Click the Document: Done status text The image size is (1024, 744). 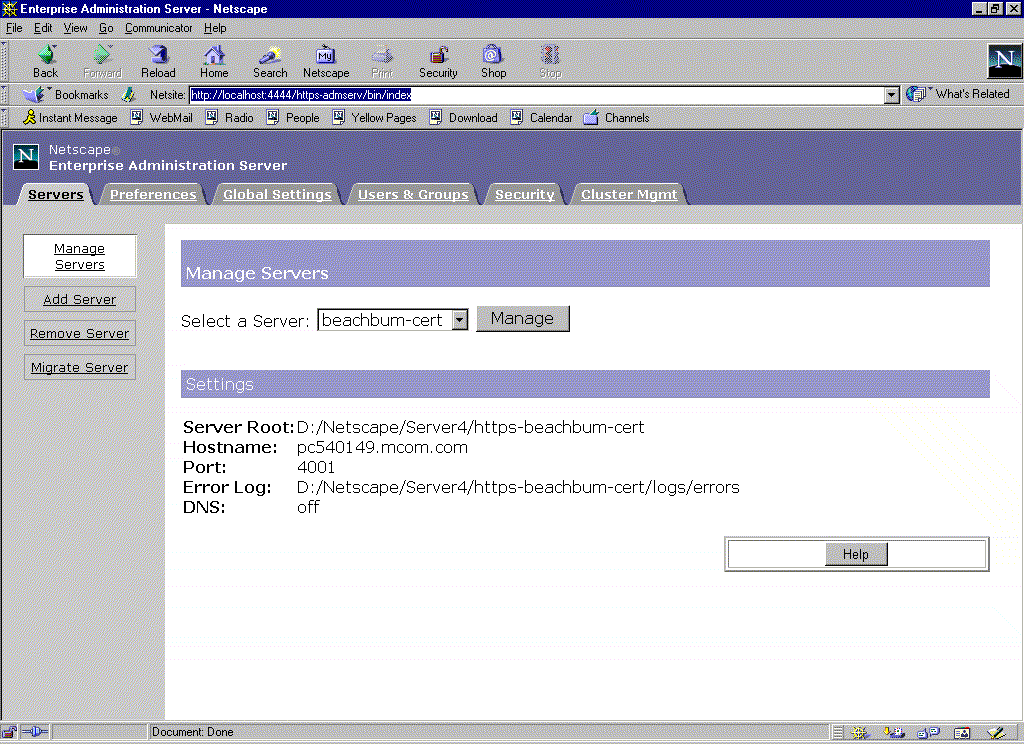[193, 732]
